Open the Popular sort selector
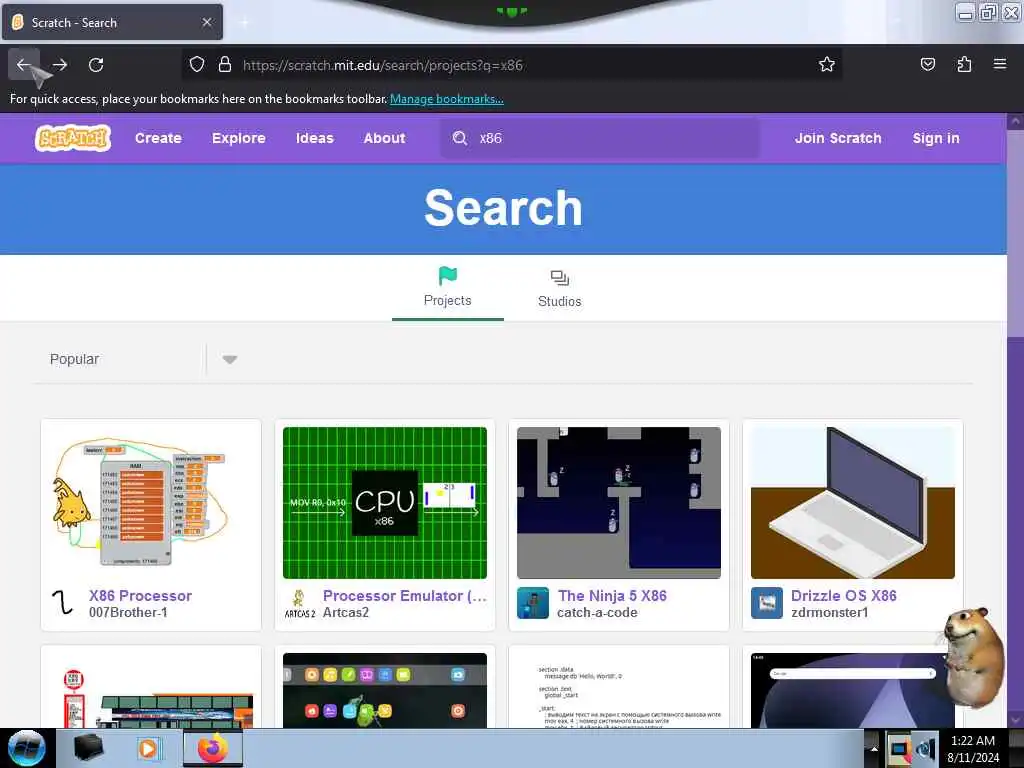Screen dimensions: 1024x768 (x=142, y=359)
